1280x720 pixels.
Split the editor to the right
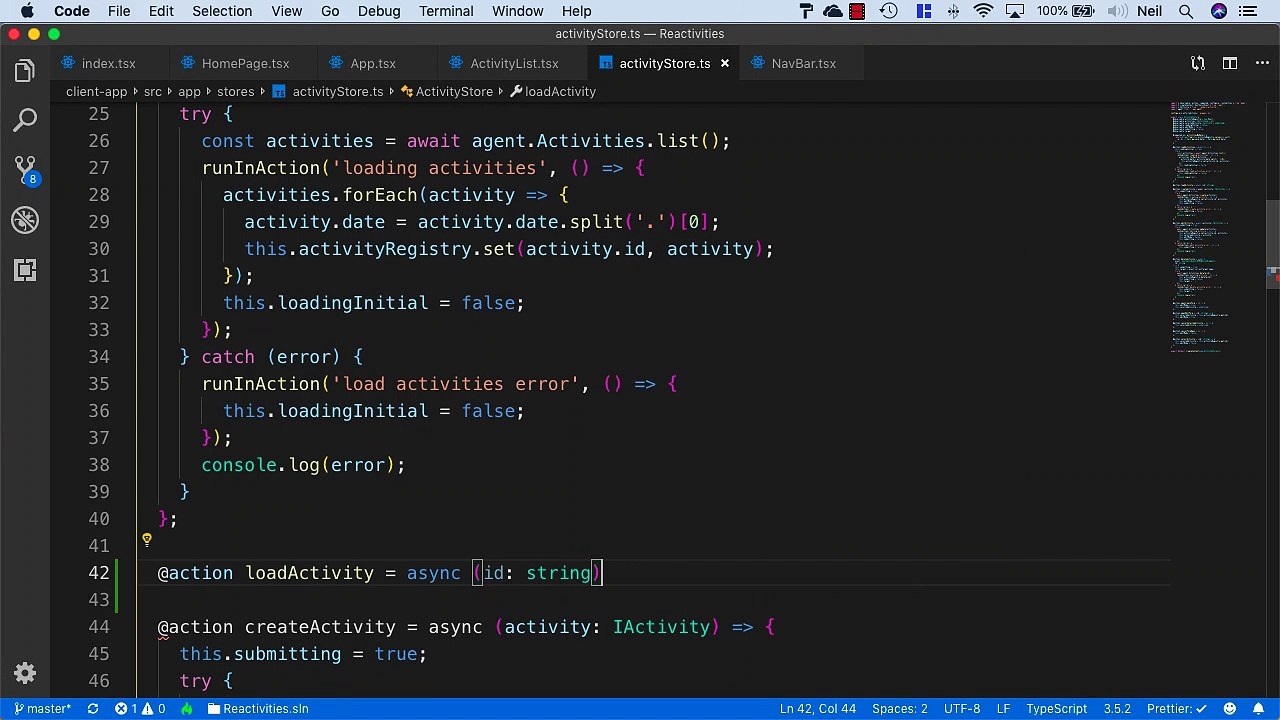[x=1230, y=63]
